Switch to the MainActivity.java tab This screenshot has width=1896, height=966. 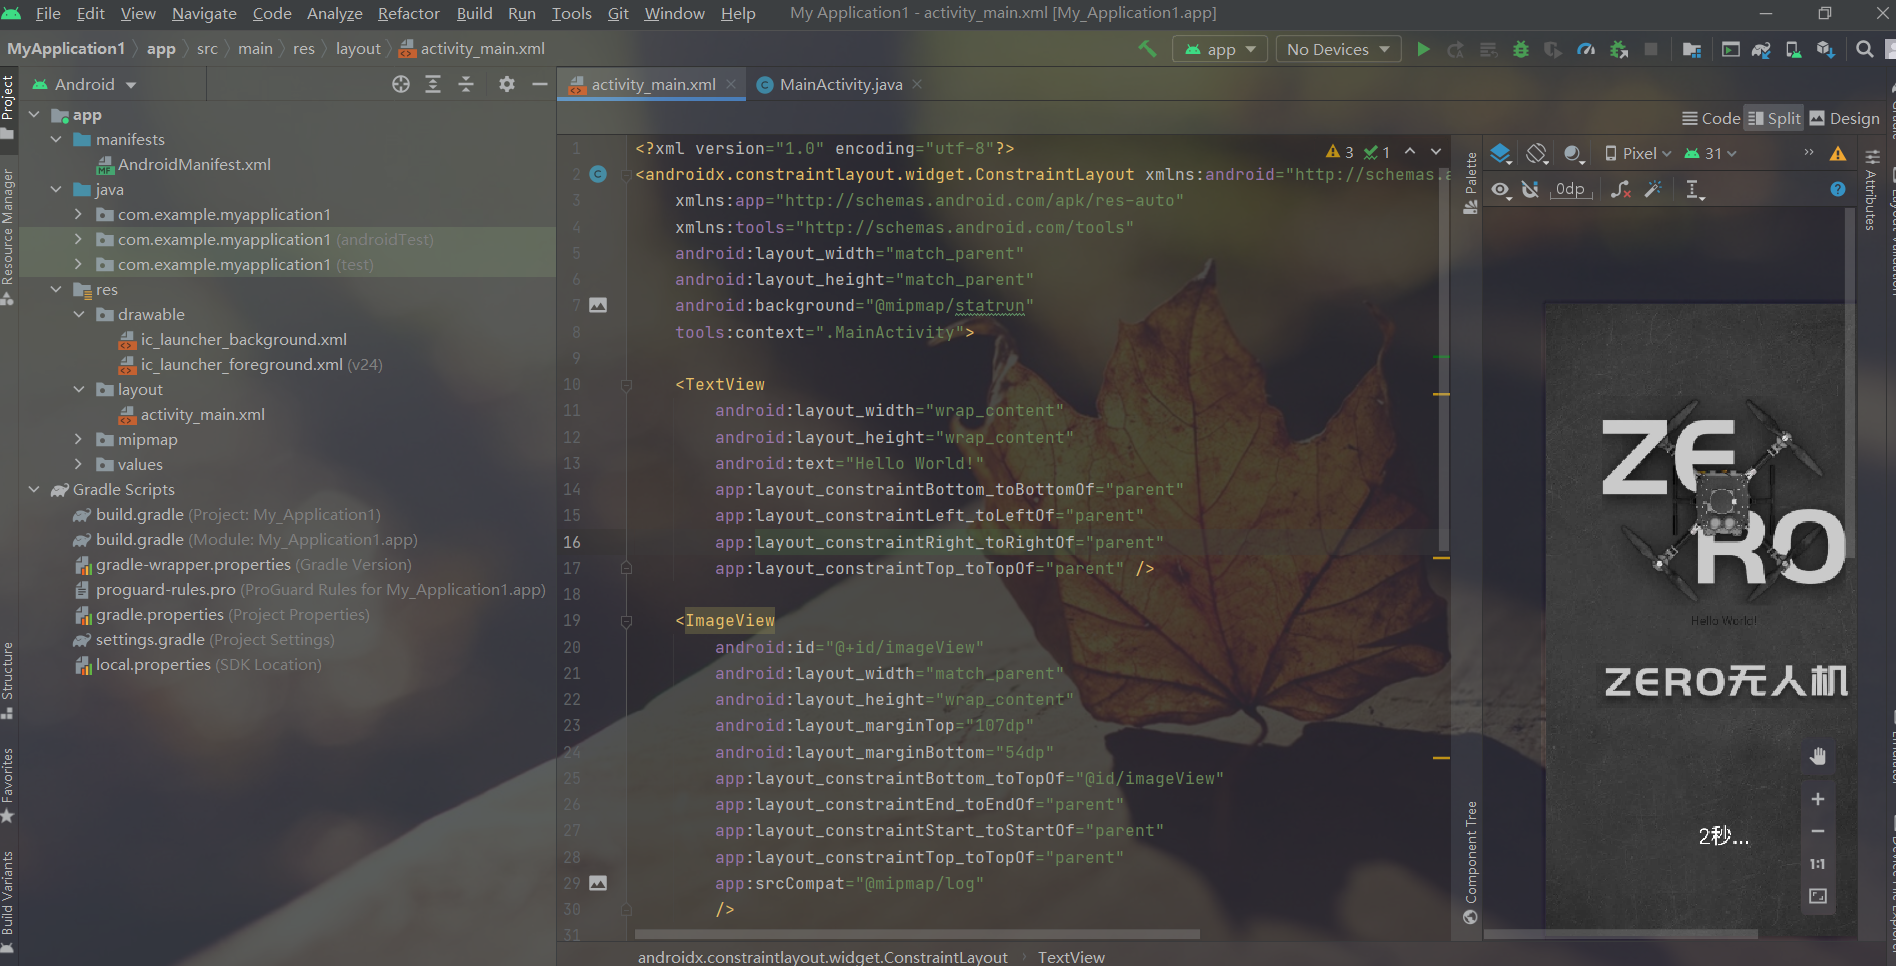click(838, 84)
